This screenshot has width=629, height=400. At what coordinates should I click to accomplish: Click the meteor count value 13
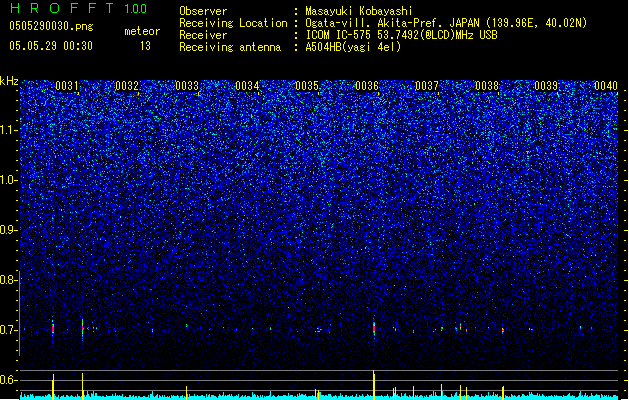(145, 46)
